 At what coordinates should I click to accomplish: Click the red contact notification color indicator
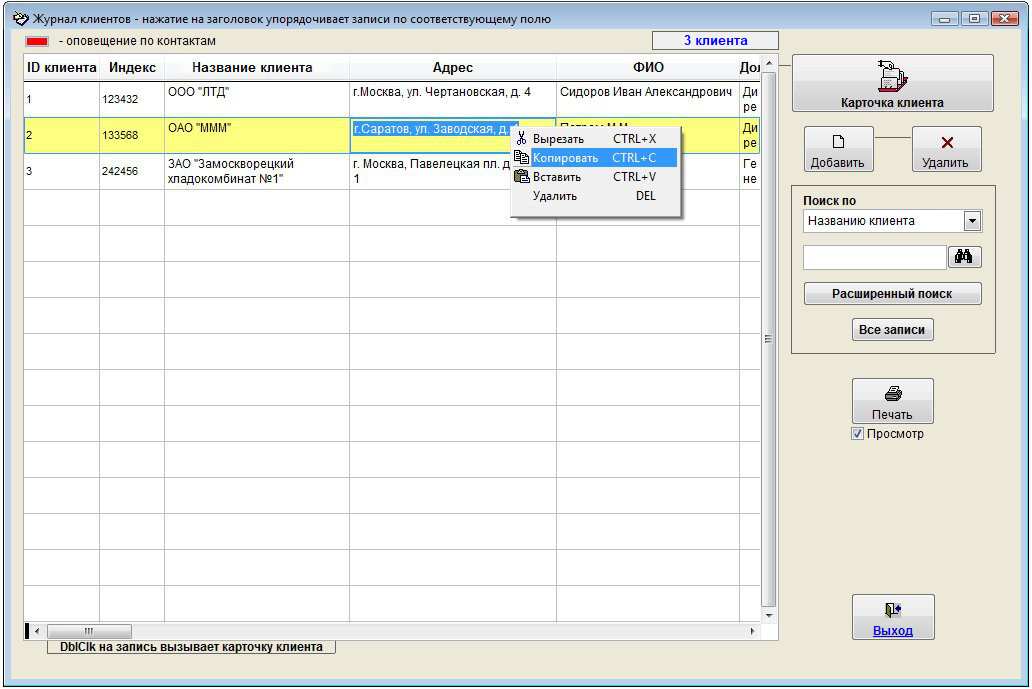[37, 41]
